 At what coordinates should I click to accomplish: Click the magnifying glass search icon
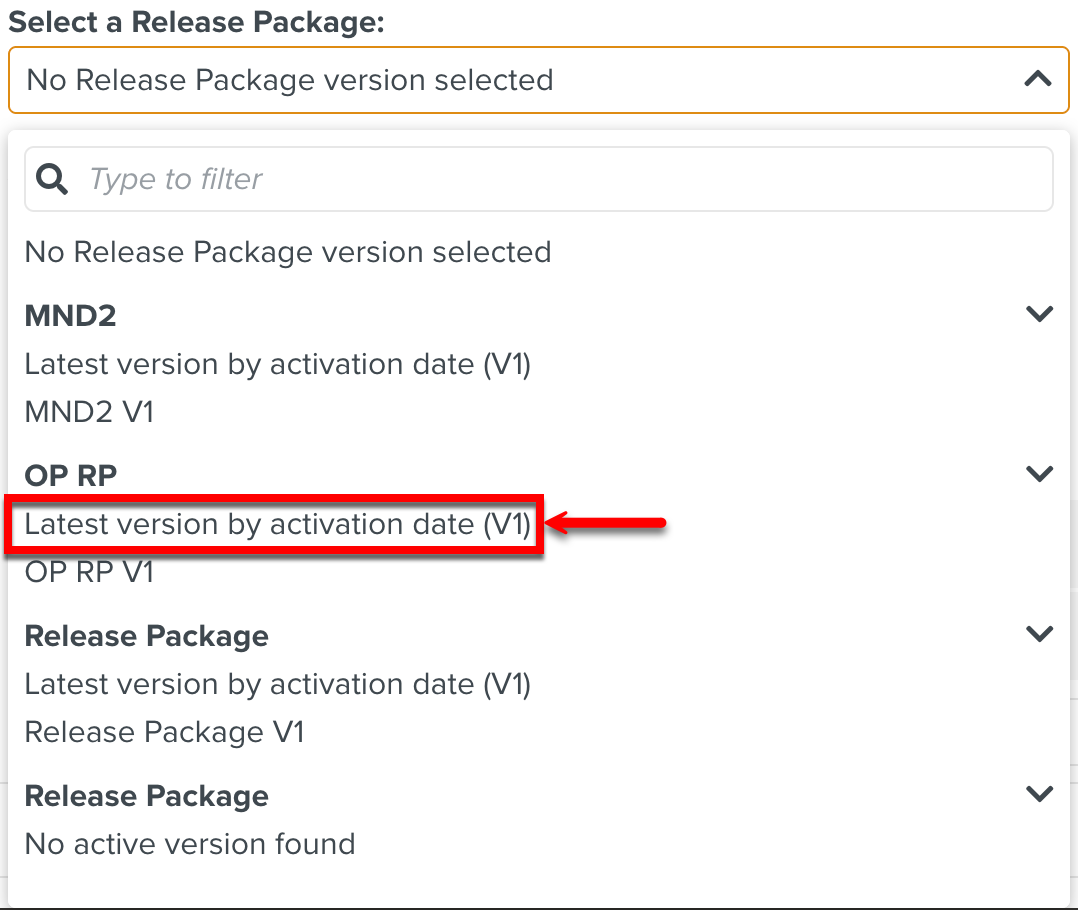coord(50,178)
